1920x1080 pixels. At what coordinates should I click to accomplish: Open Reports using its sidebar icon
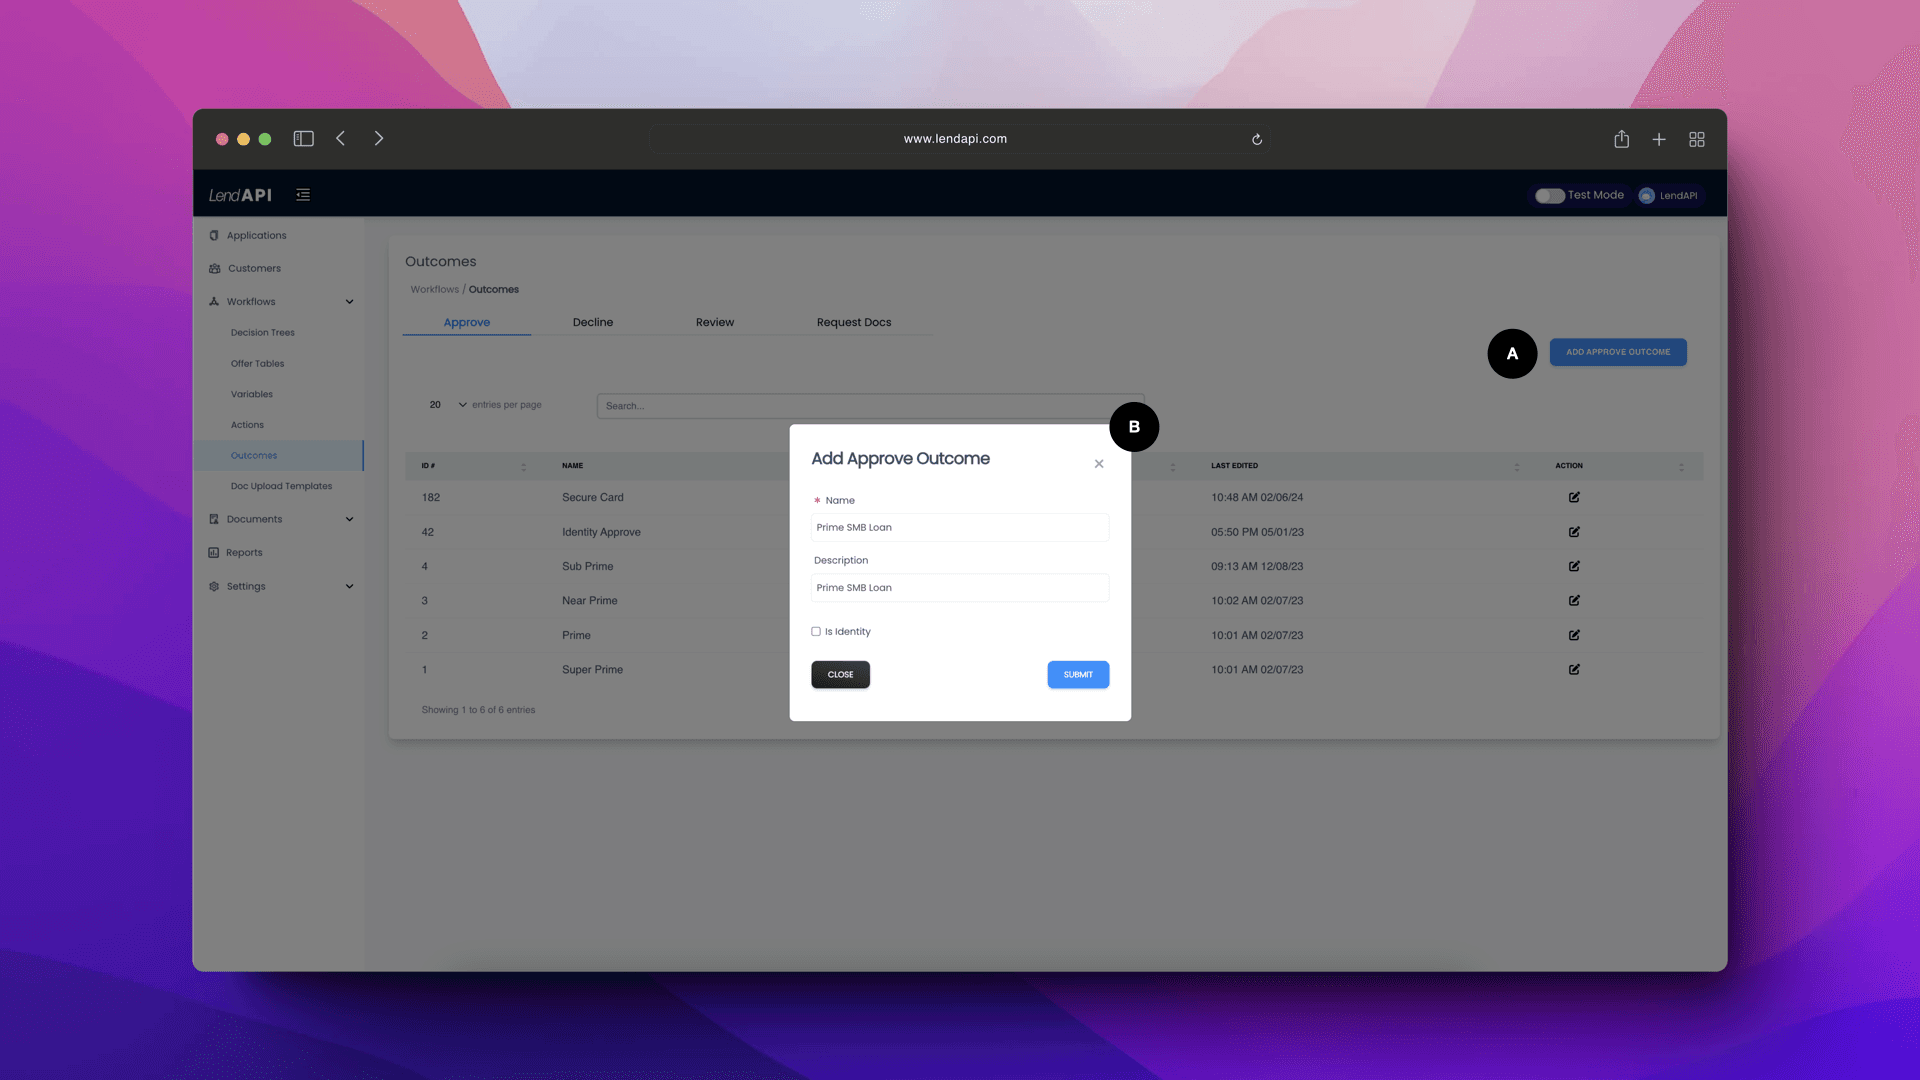[x=214, y=552]
